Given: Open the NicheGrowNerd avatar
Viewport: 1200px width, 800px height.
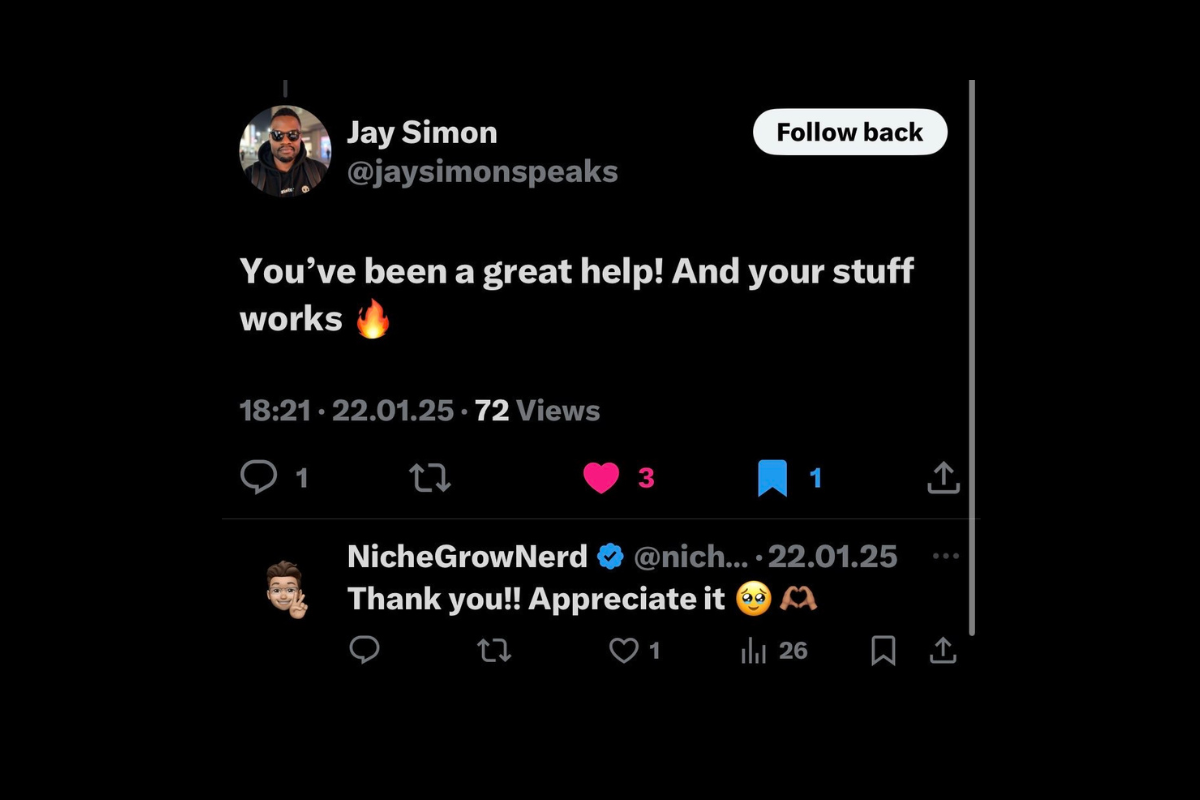Looking at the screenshot, I should [286, 589].
